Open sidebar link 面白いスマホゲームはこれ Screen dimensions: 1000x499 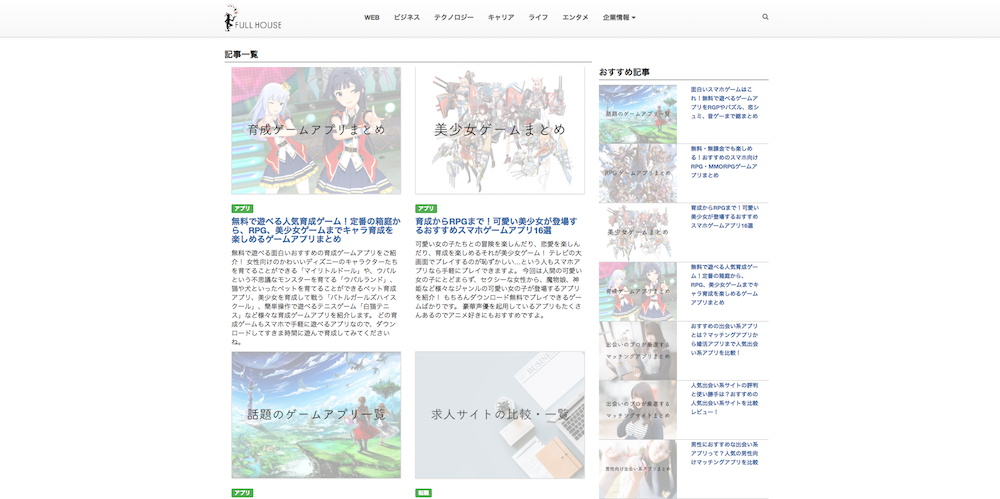click(724, 103)
